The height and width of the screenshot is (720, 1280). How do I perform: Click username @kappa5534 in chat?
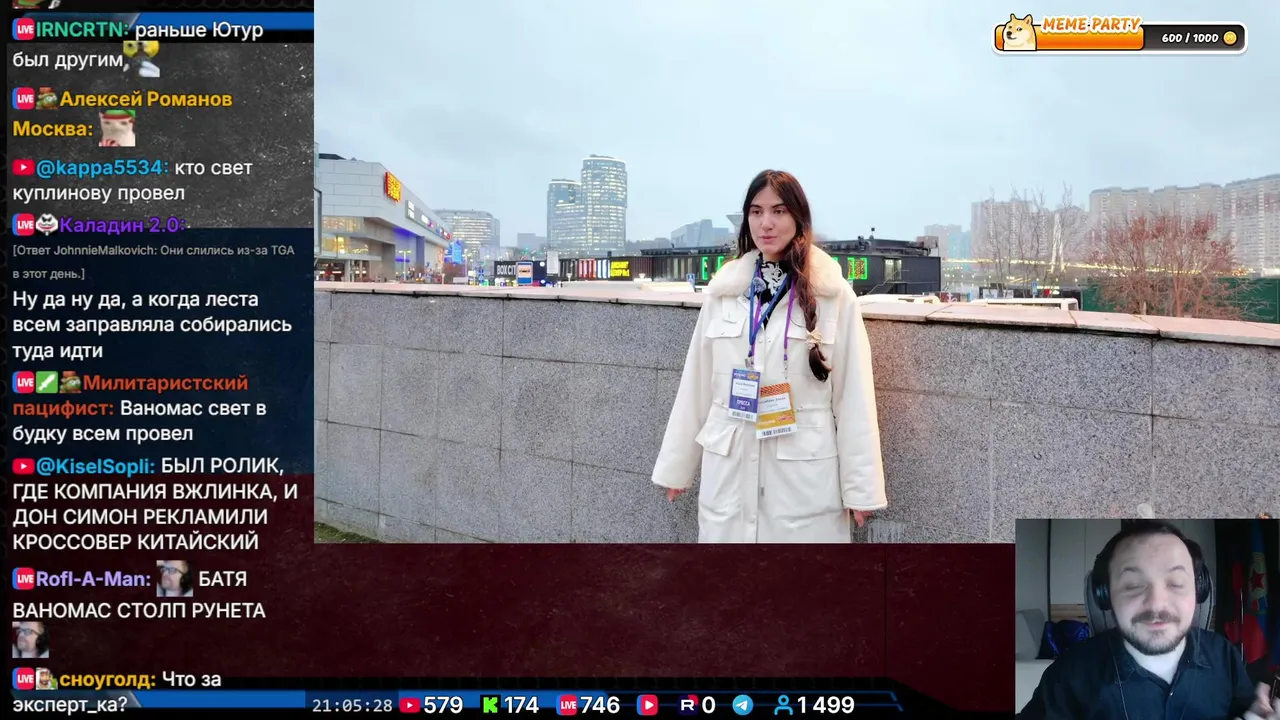point(102,167)
